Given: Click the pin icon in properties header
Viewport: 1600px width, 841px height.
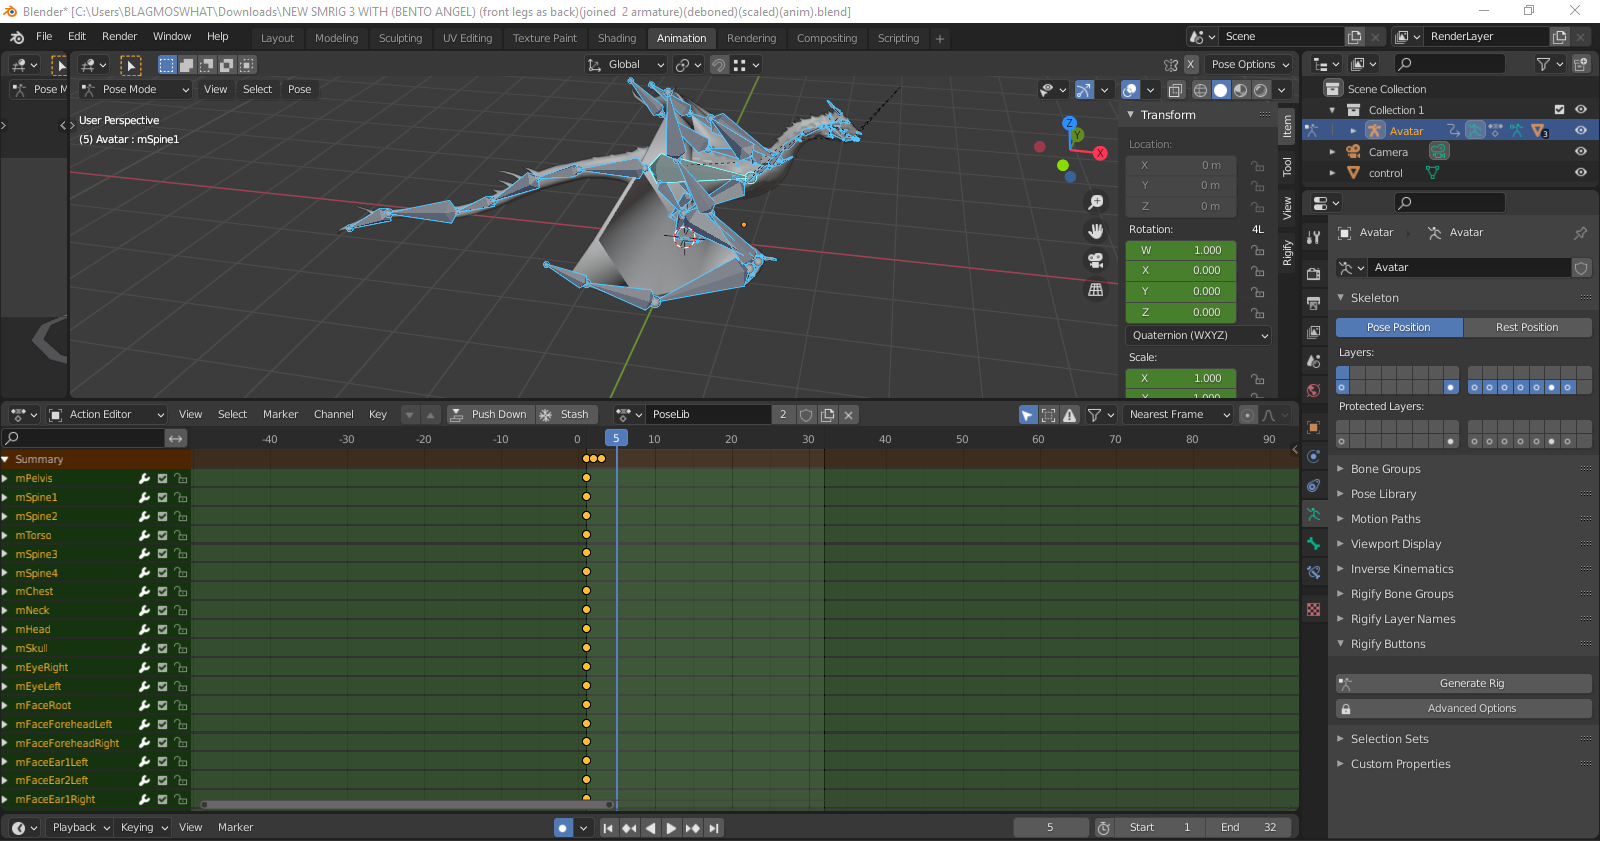Looking at the screenshot, I should click(1580, 233).
